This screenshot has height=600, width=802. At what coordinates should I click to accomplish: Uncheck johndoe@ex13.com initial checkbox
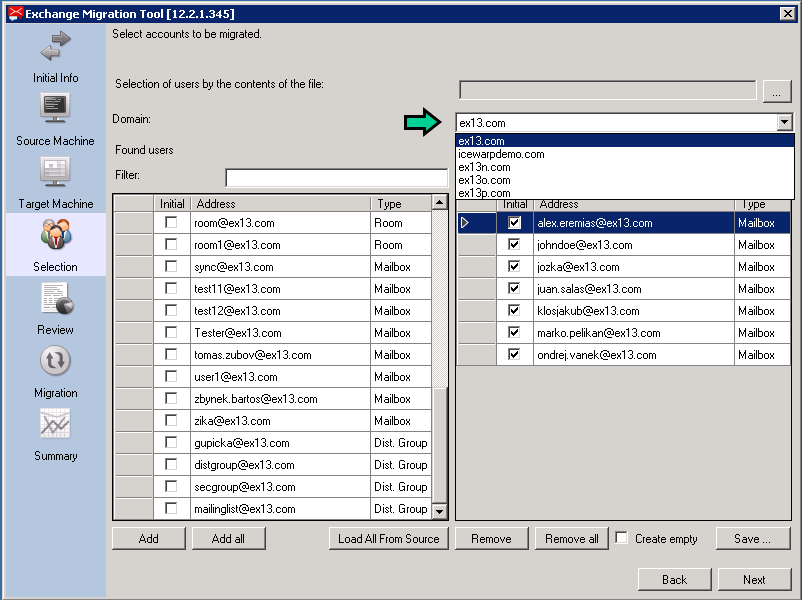click(514, 245)
